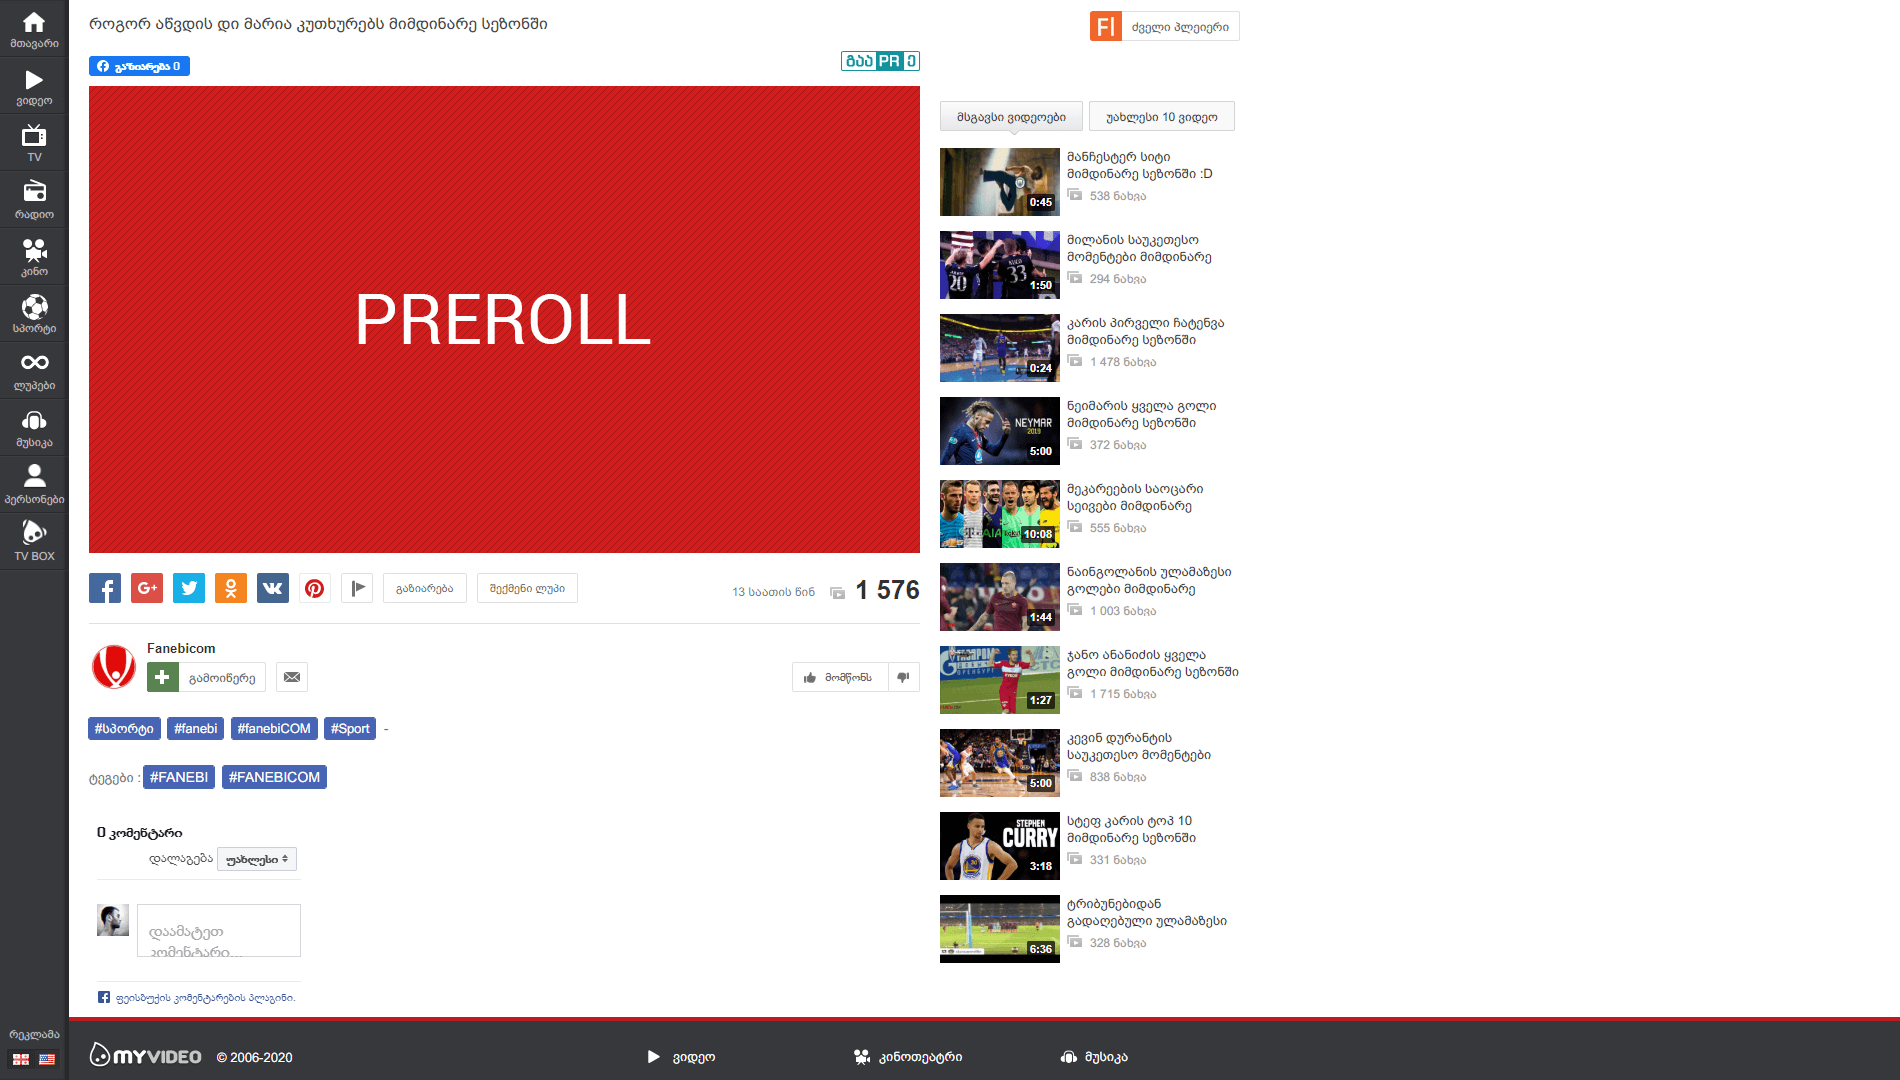
Task: Share via the VK icon
Action: [x=273, y=588]
